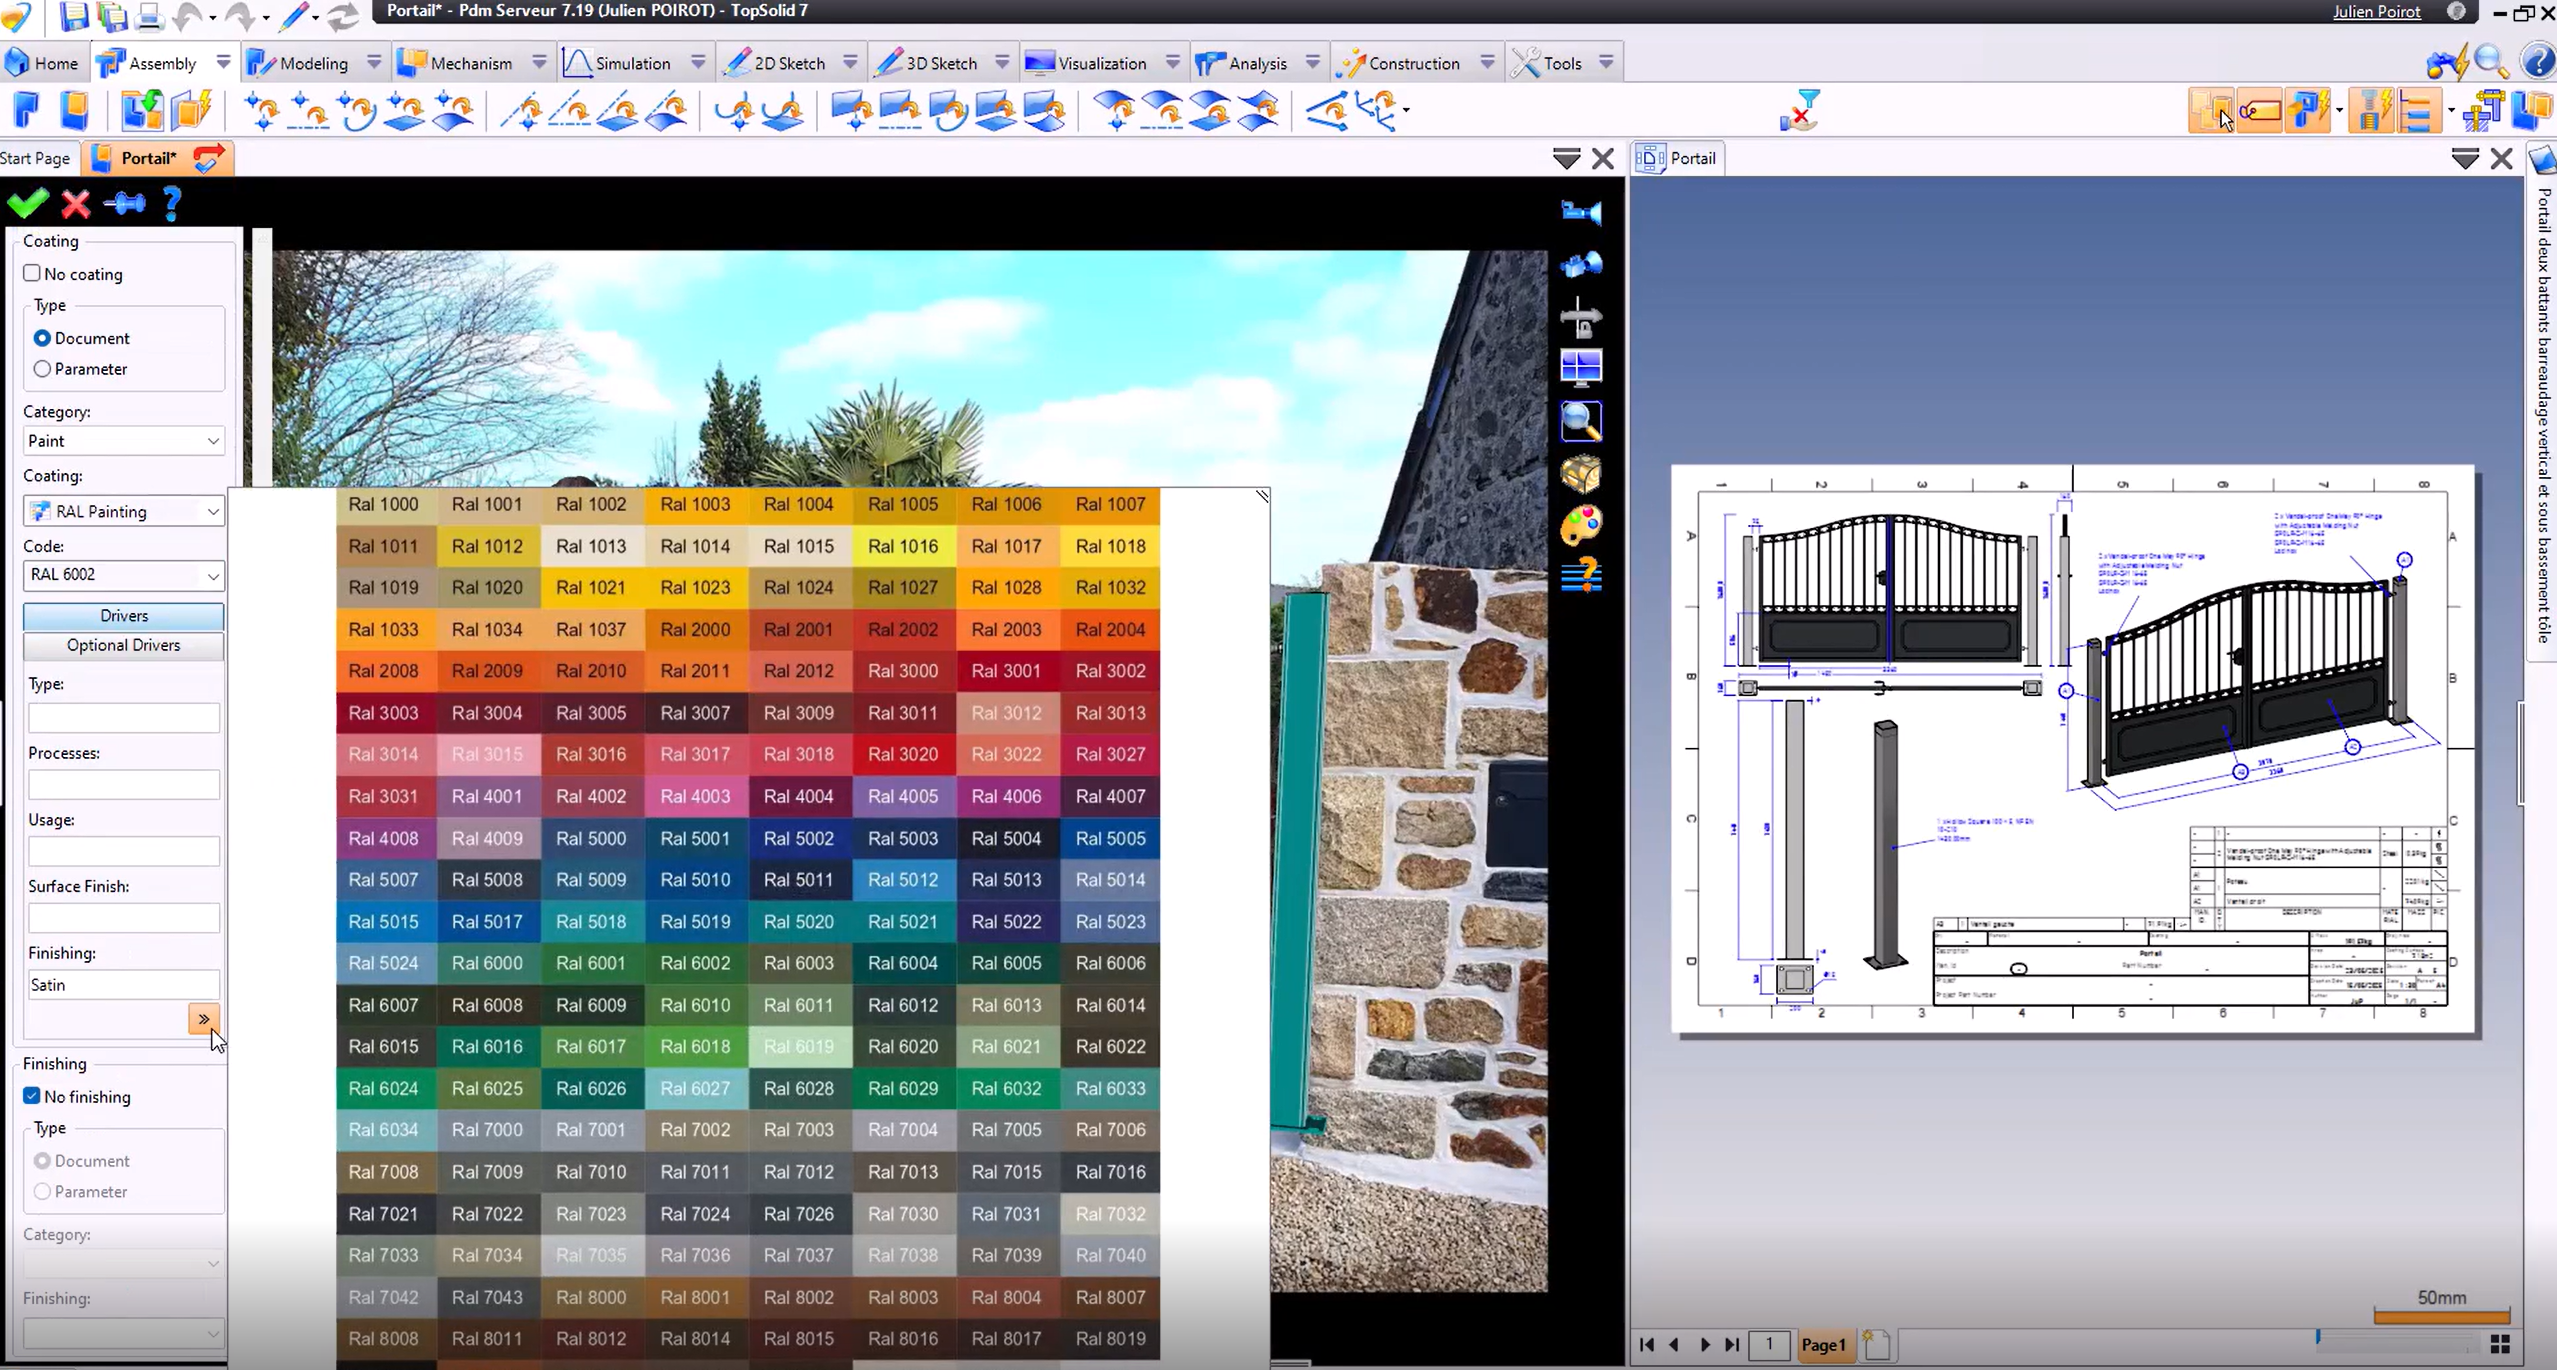Go to last page in drawing navigator
This screenshot has width=2557, height=1370.
pyautogui.click(x=1732, y=1345)
